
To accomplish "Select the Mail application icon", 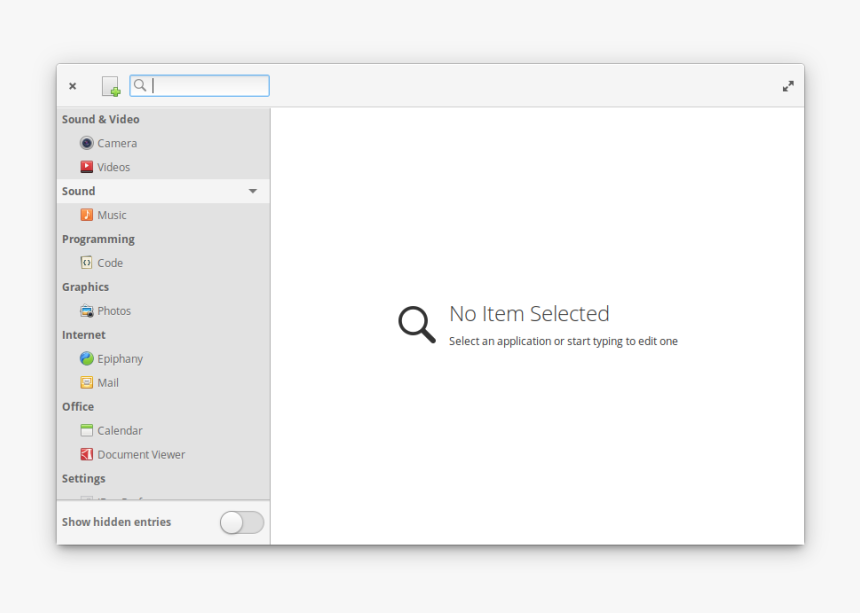I will point(86,382).
